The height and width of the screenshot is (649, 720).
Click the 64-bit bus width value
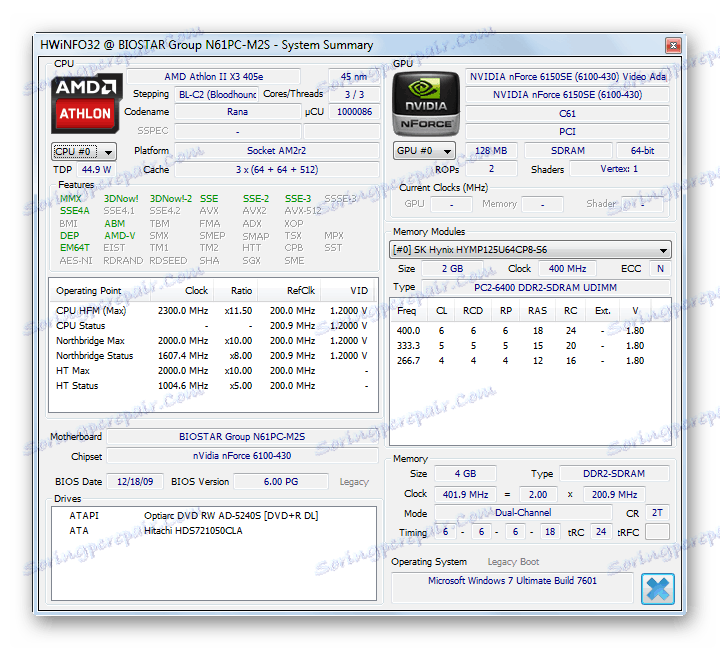click(642, 151)
